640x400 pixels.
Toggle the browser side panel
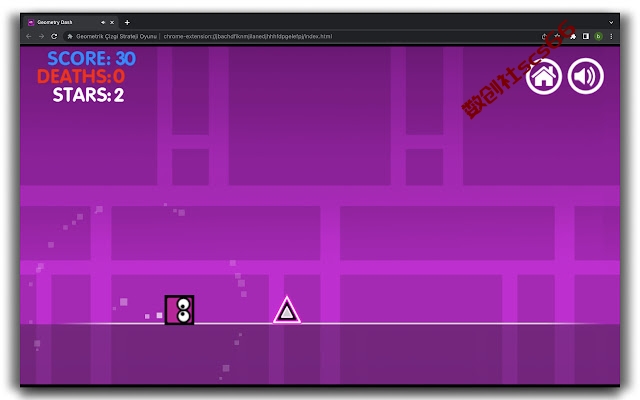click(x=586, y=36)
